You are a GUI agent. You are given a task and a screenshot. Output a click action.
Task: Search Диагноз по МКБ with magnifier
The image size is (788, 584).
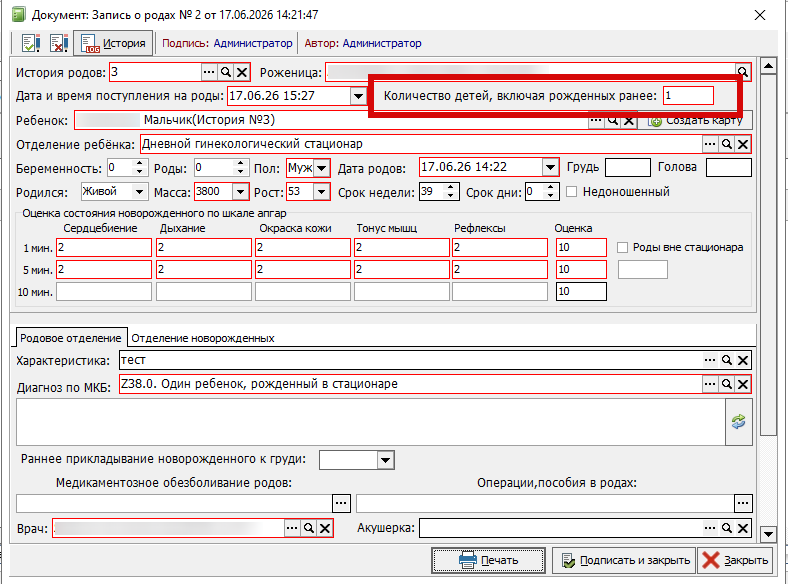tap(727, 384)
